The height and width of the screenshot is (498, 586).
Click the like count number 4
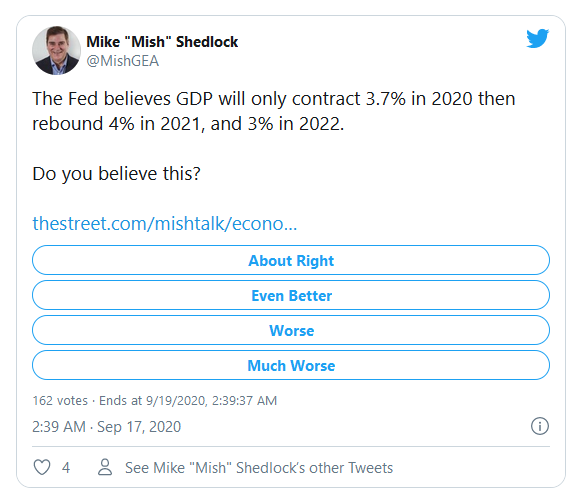point(66,468)
